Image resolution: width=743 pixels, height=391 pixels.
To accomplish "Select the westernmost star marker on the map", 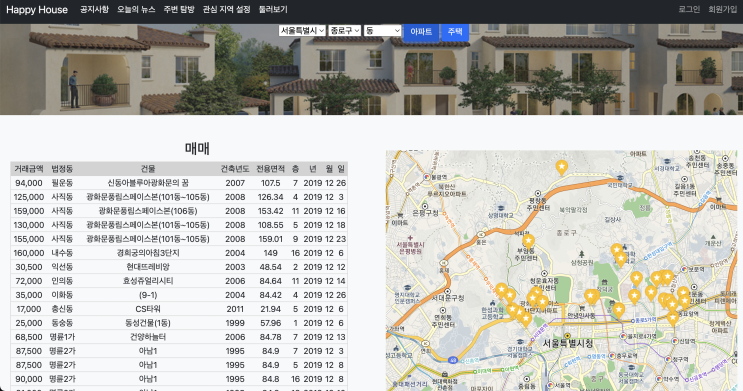I will click(x=501, y=290).
